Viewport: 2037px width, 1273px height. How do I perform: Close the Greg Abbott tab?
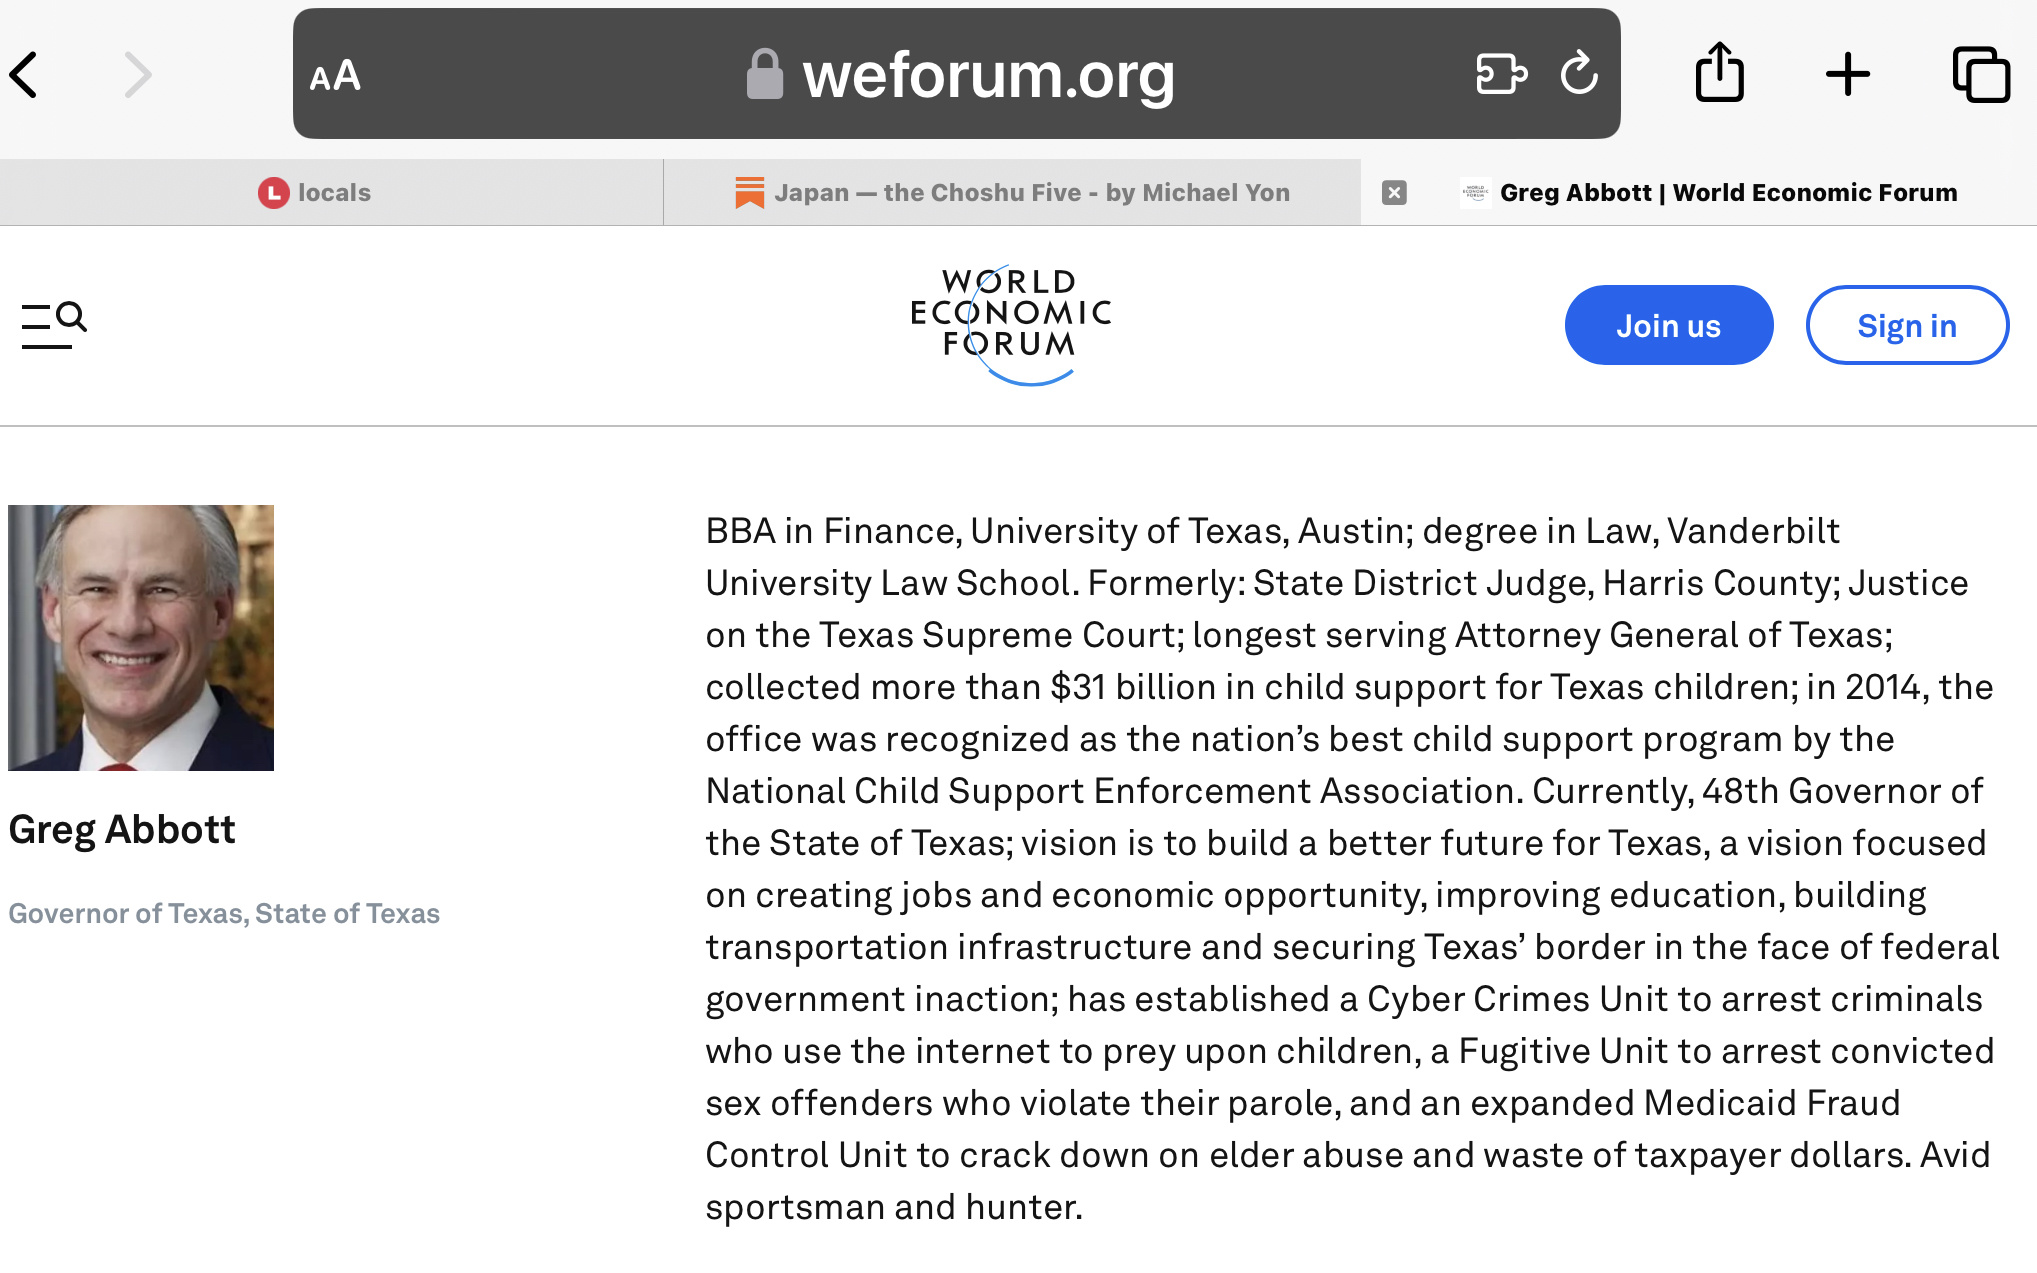pos(1394,192)
